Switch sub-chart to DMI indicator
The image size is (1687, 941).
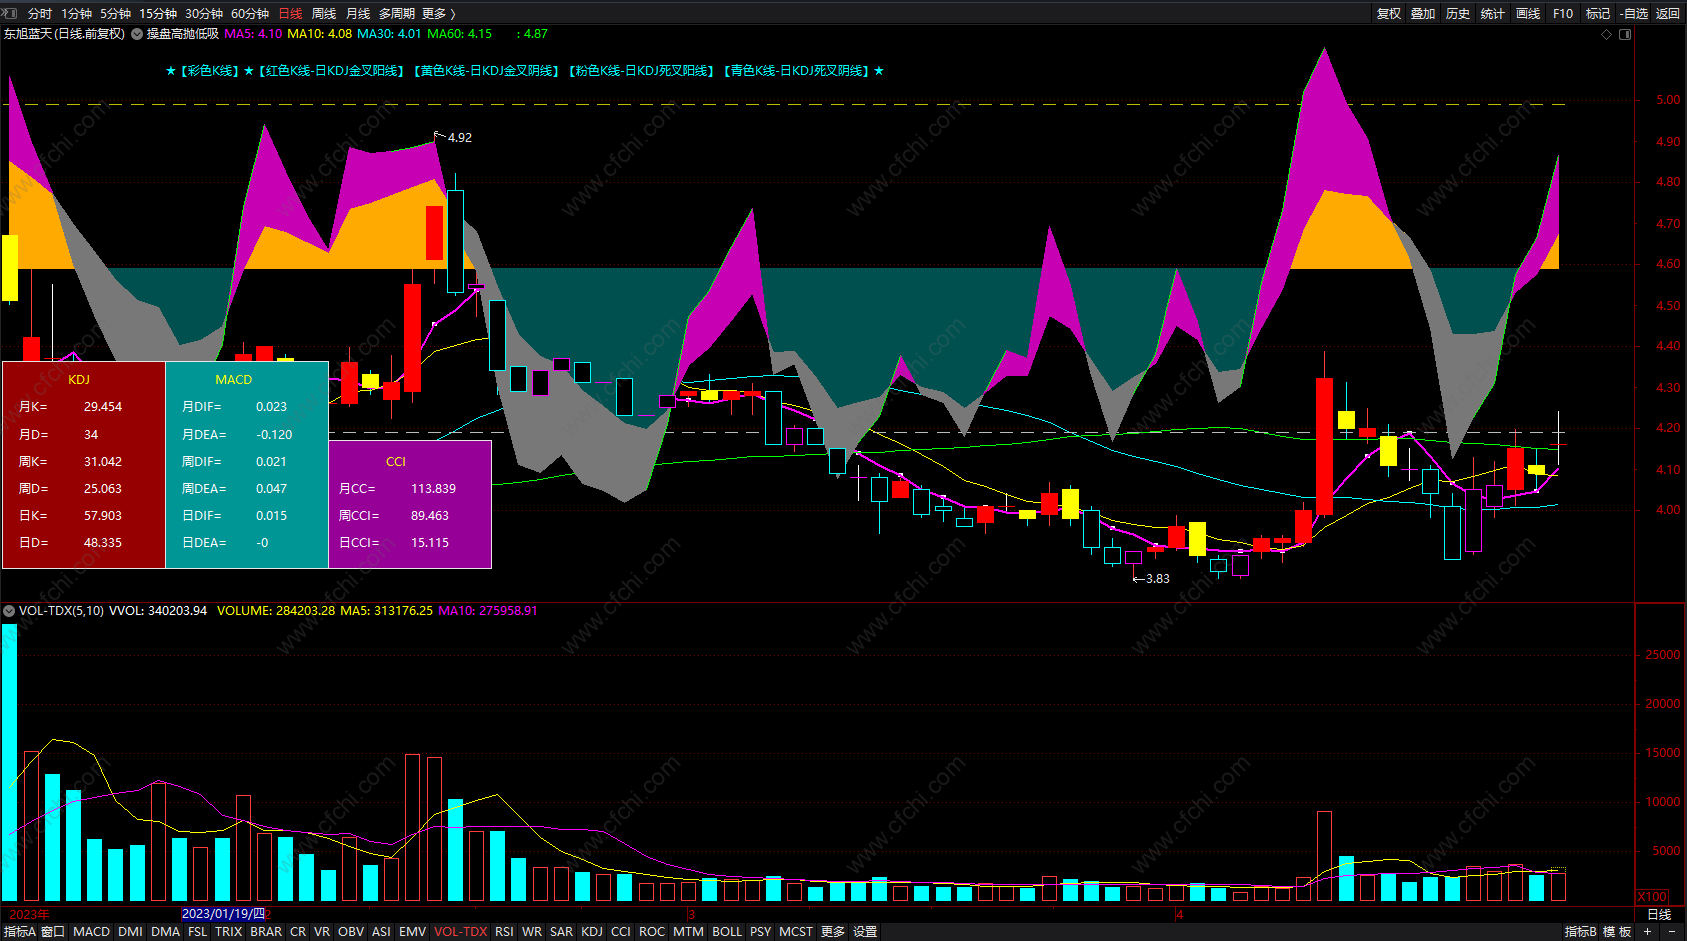(x=130, y=932)
